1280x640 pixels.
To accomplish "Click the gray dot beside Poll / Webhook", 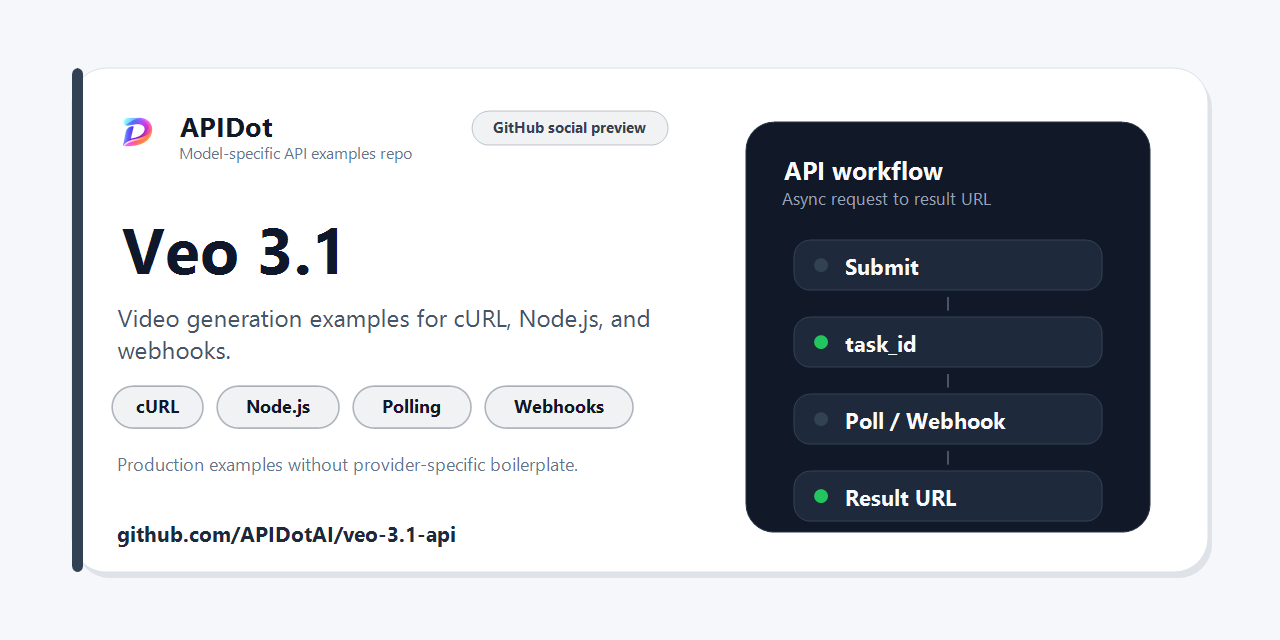I will point(821,419).
